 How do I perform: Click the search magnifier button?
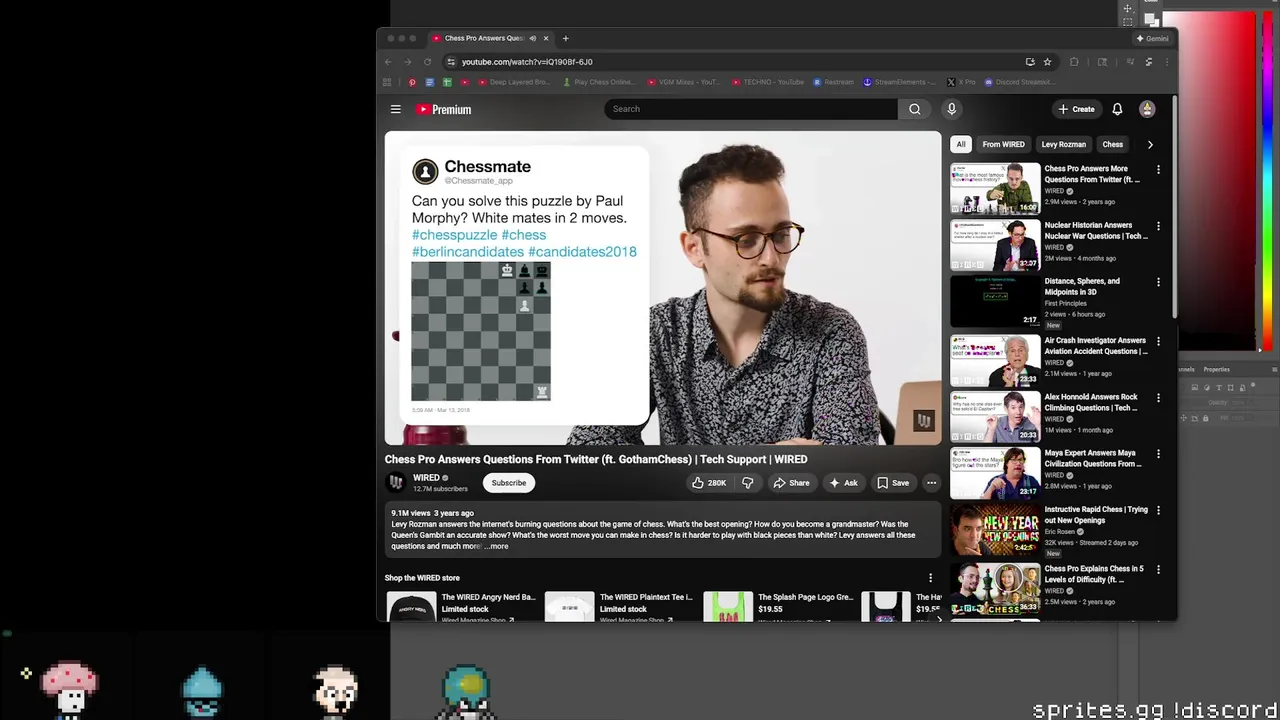[914, 109]
